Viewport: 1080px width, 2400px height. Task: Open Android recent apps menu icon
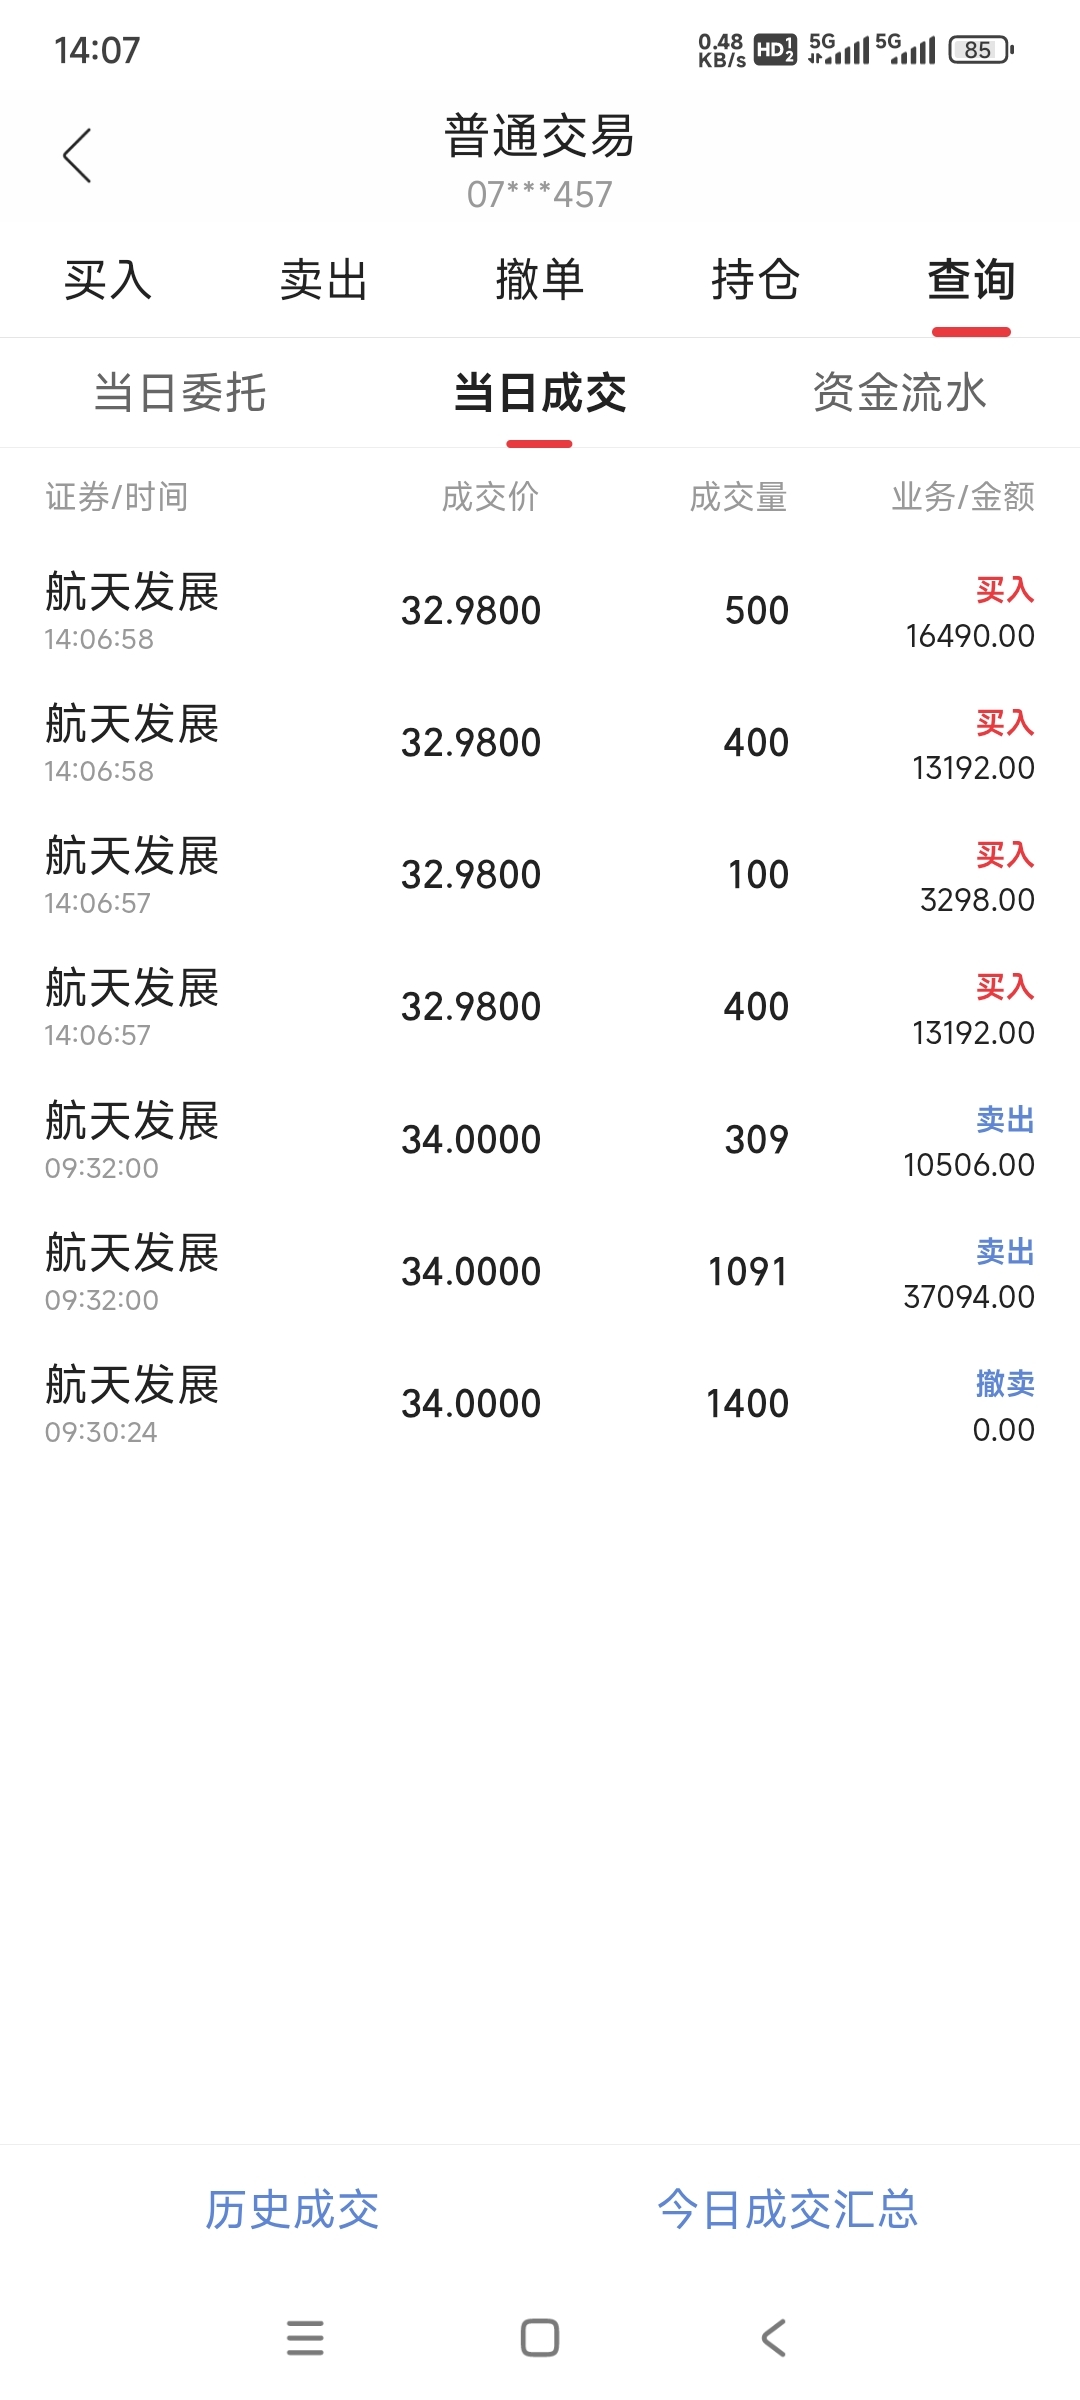[305, 2338]
